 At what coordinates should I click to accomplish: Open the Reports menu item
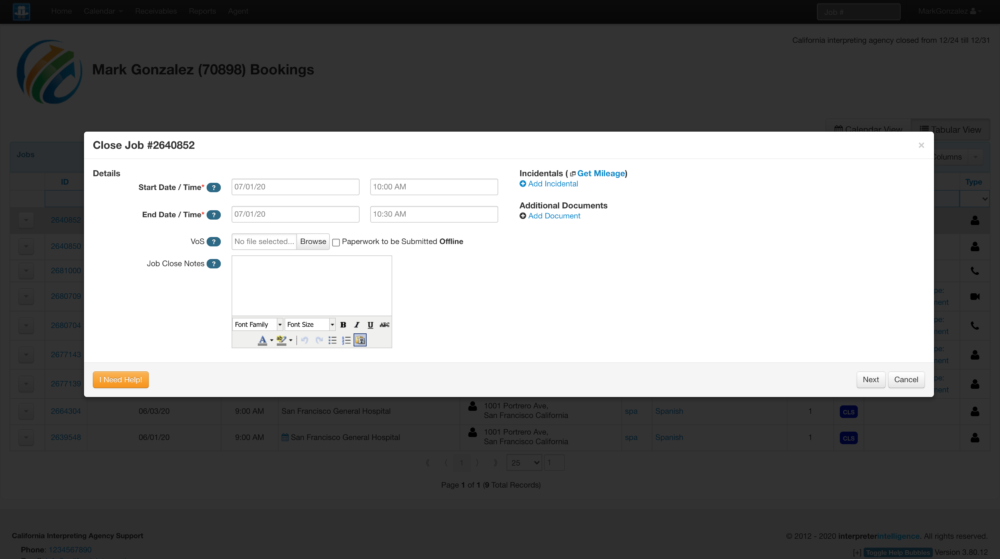(x=202, y=11)
